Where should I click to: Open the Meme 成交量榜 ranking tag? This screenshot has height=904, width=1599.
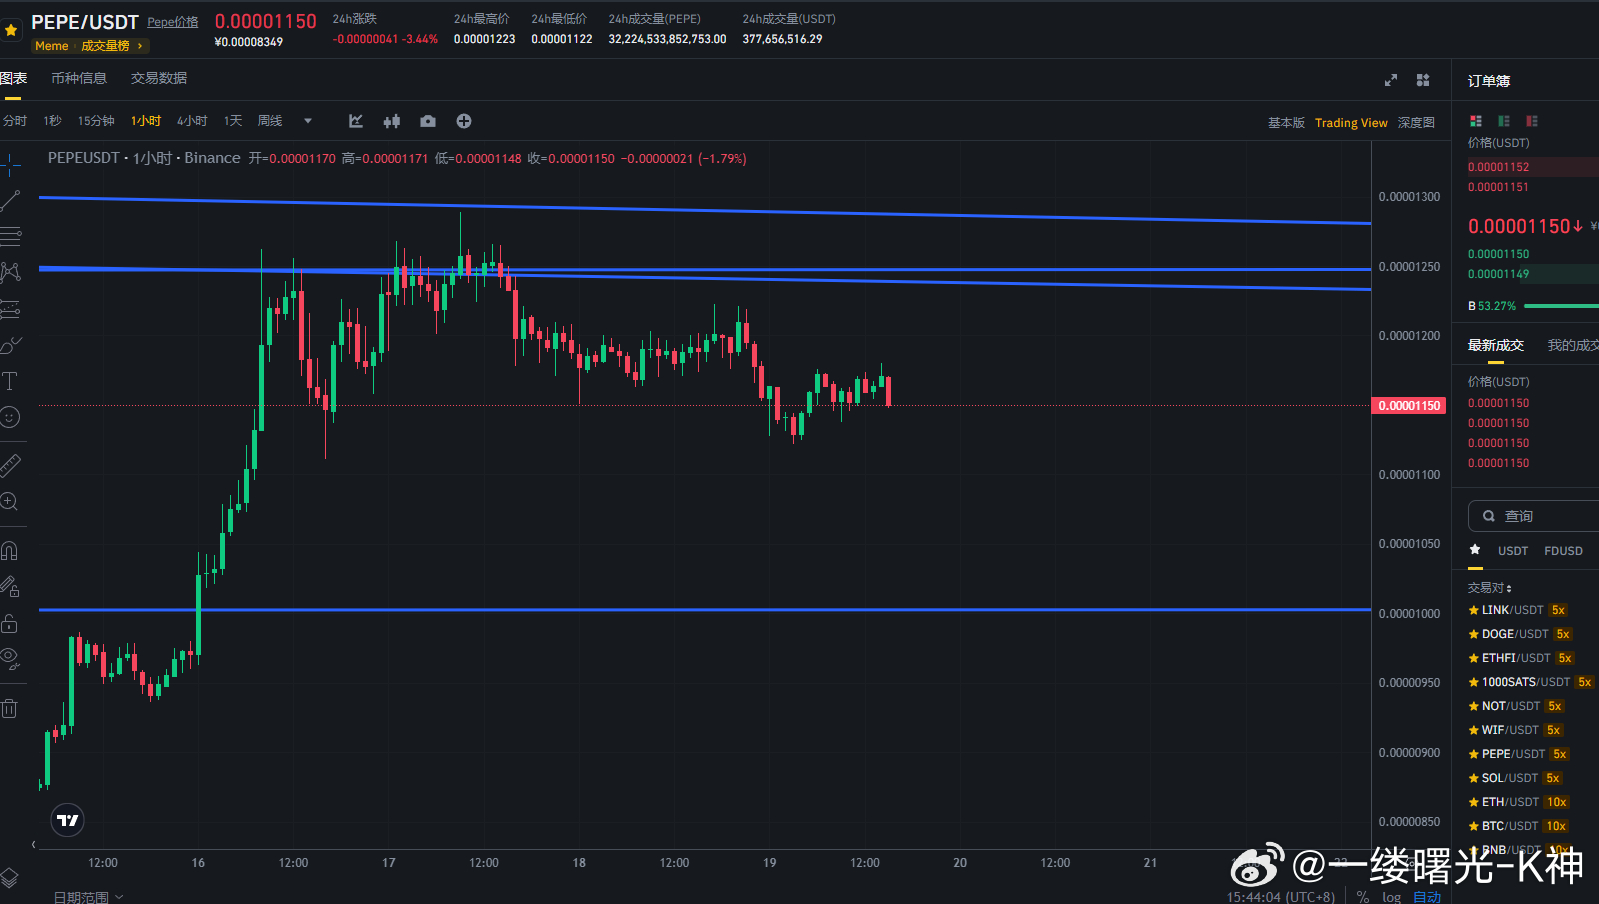[89, 46]
